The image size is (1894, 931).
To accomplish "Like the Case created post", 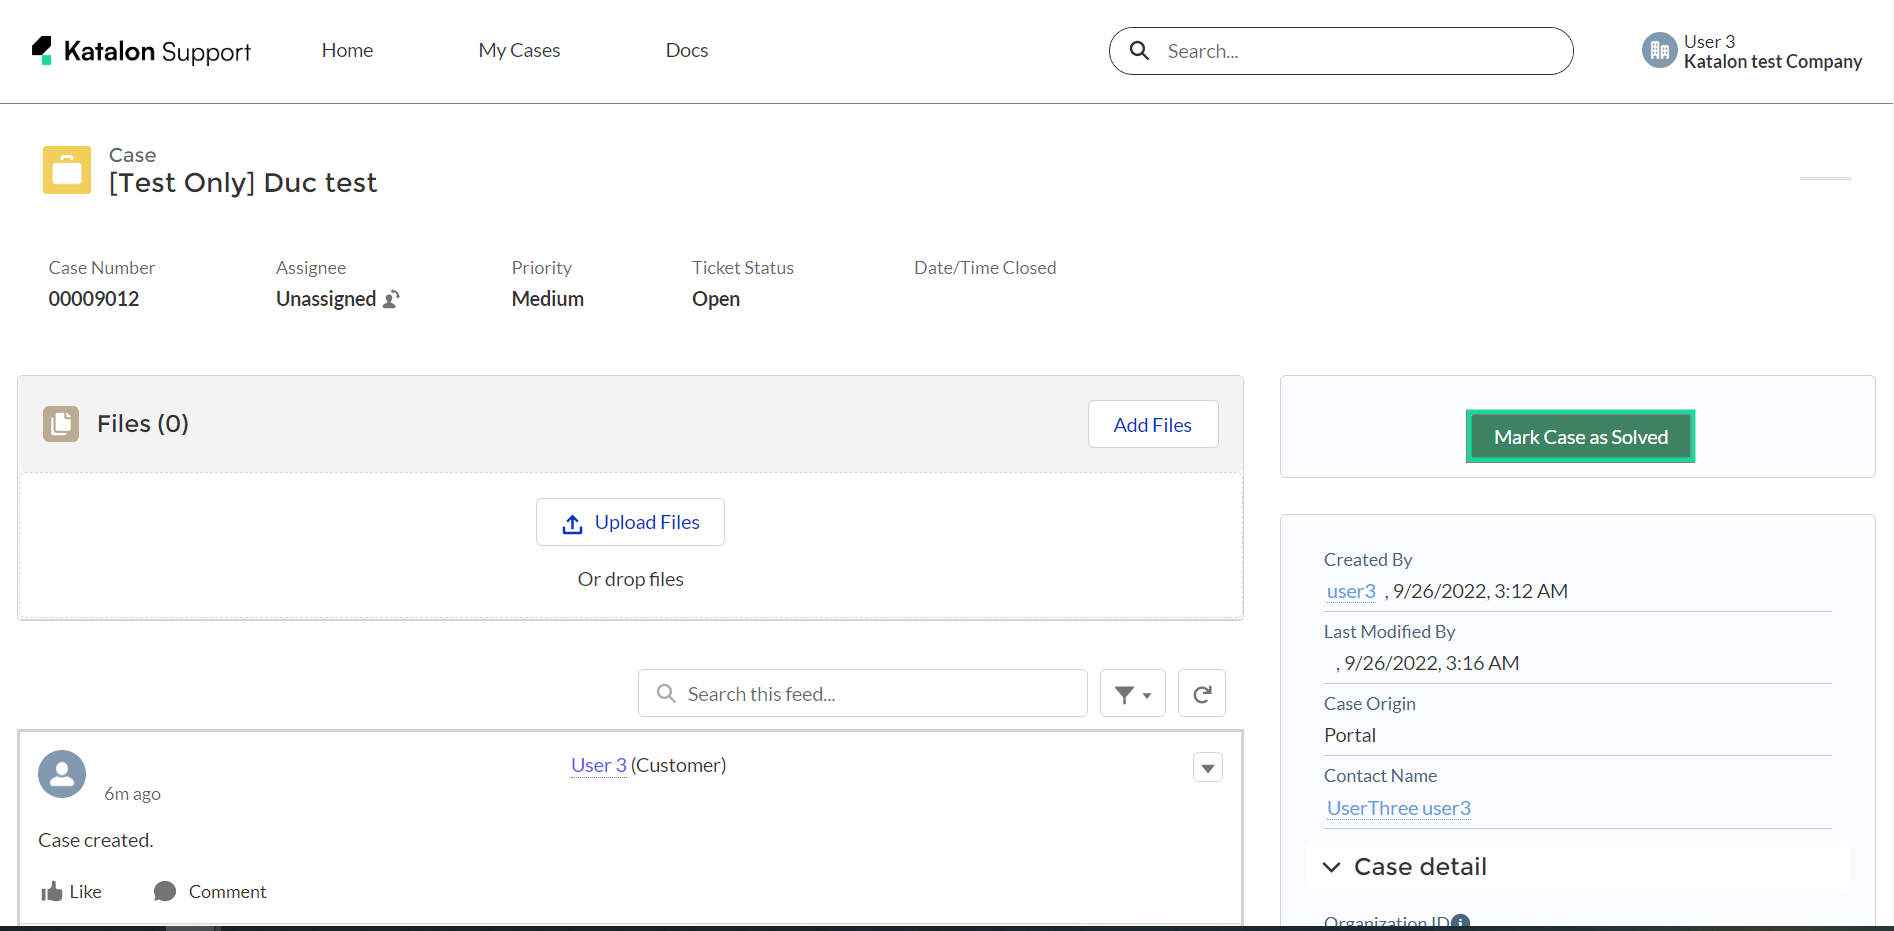I will (x=69, y=891).
